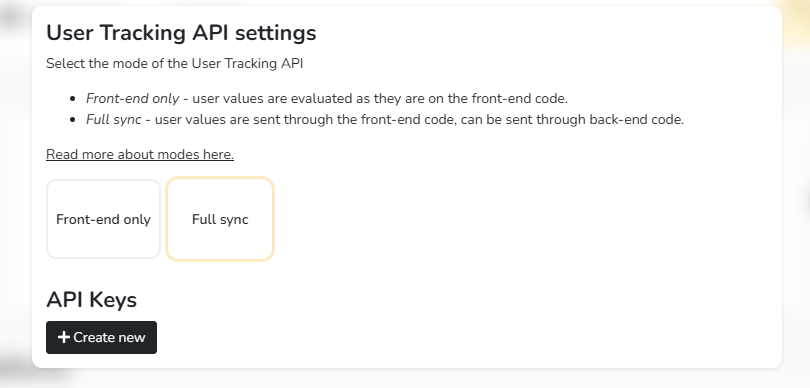Click the italic Front-end only term in list
Image resolution: width=810 pixels, height=388 pixels.
tap(133, 98)
